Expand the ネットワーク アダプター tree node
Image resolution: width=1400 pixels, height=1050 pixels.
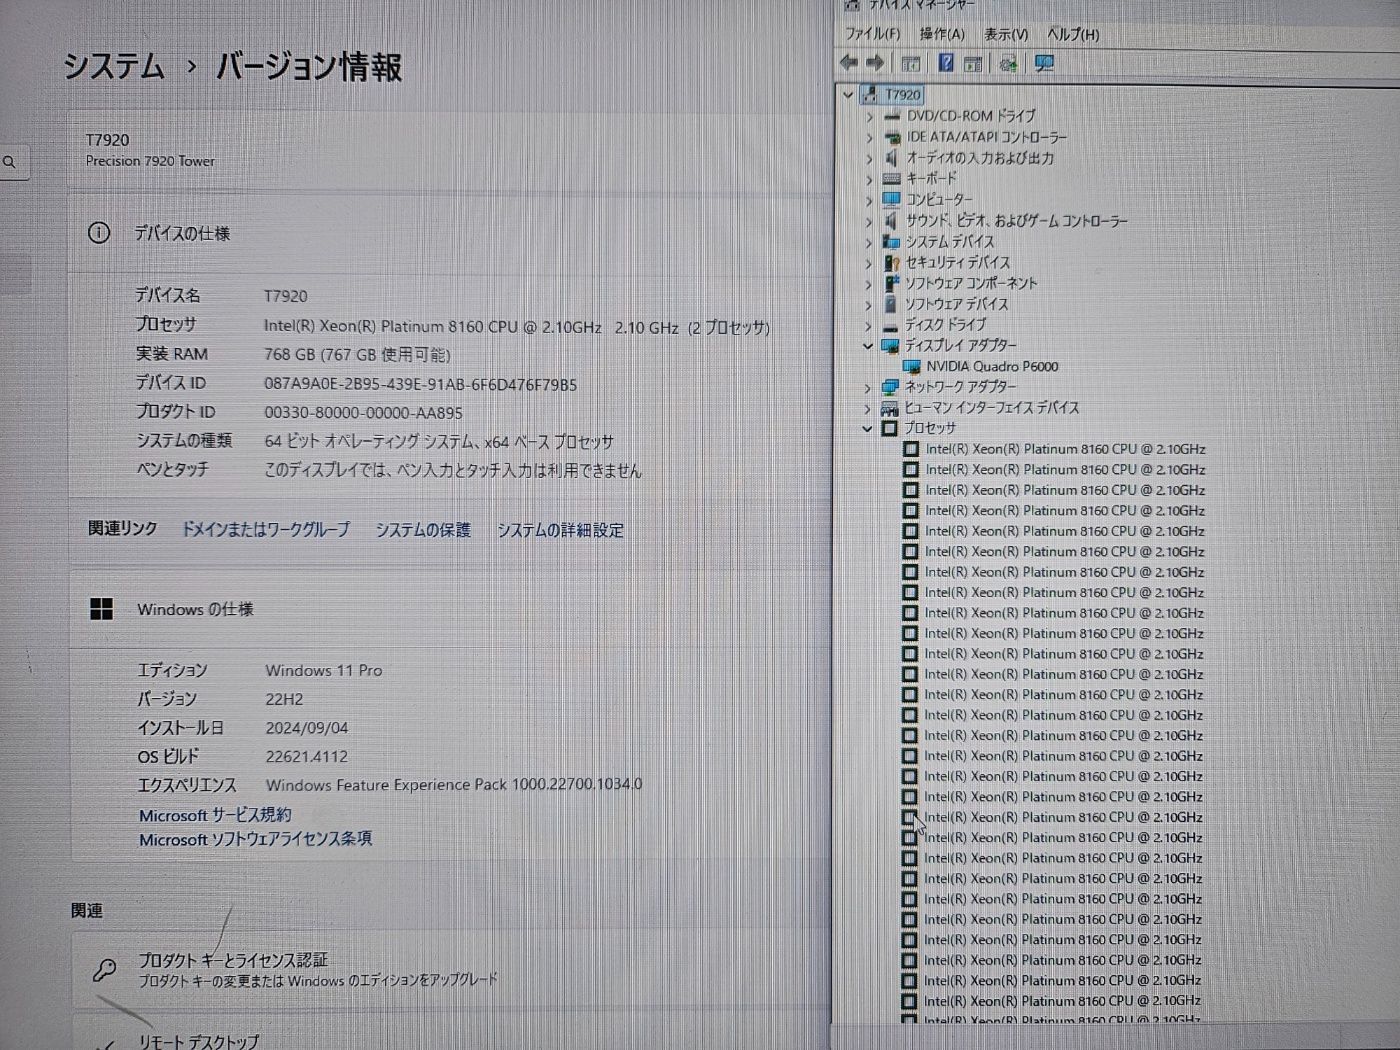[868, 387]
